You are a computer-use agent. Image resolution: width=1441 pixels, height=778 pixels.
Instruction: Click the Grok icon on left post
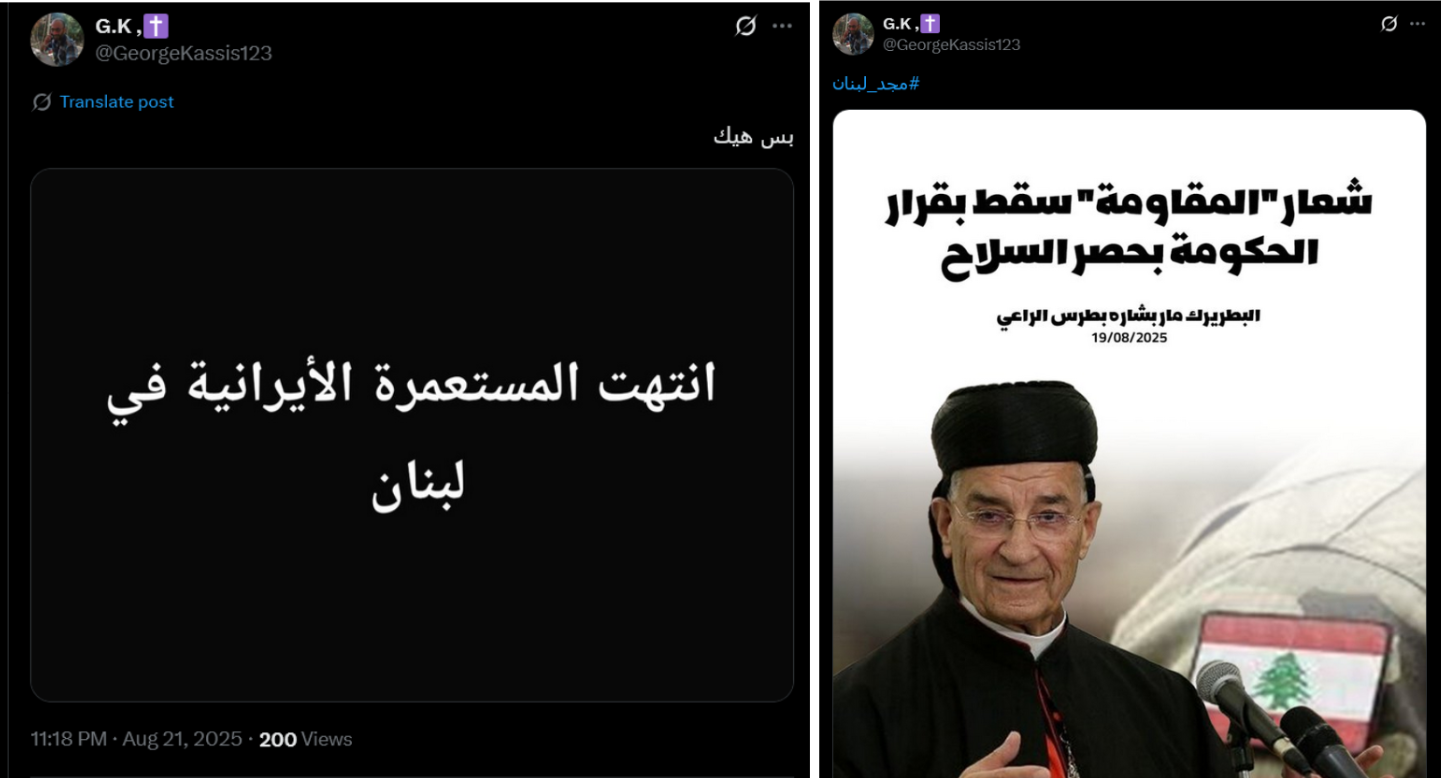point(746,27)
